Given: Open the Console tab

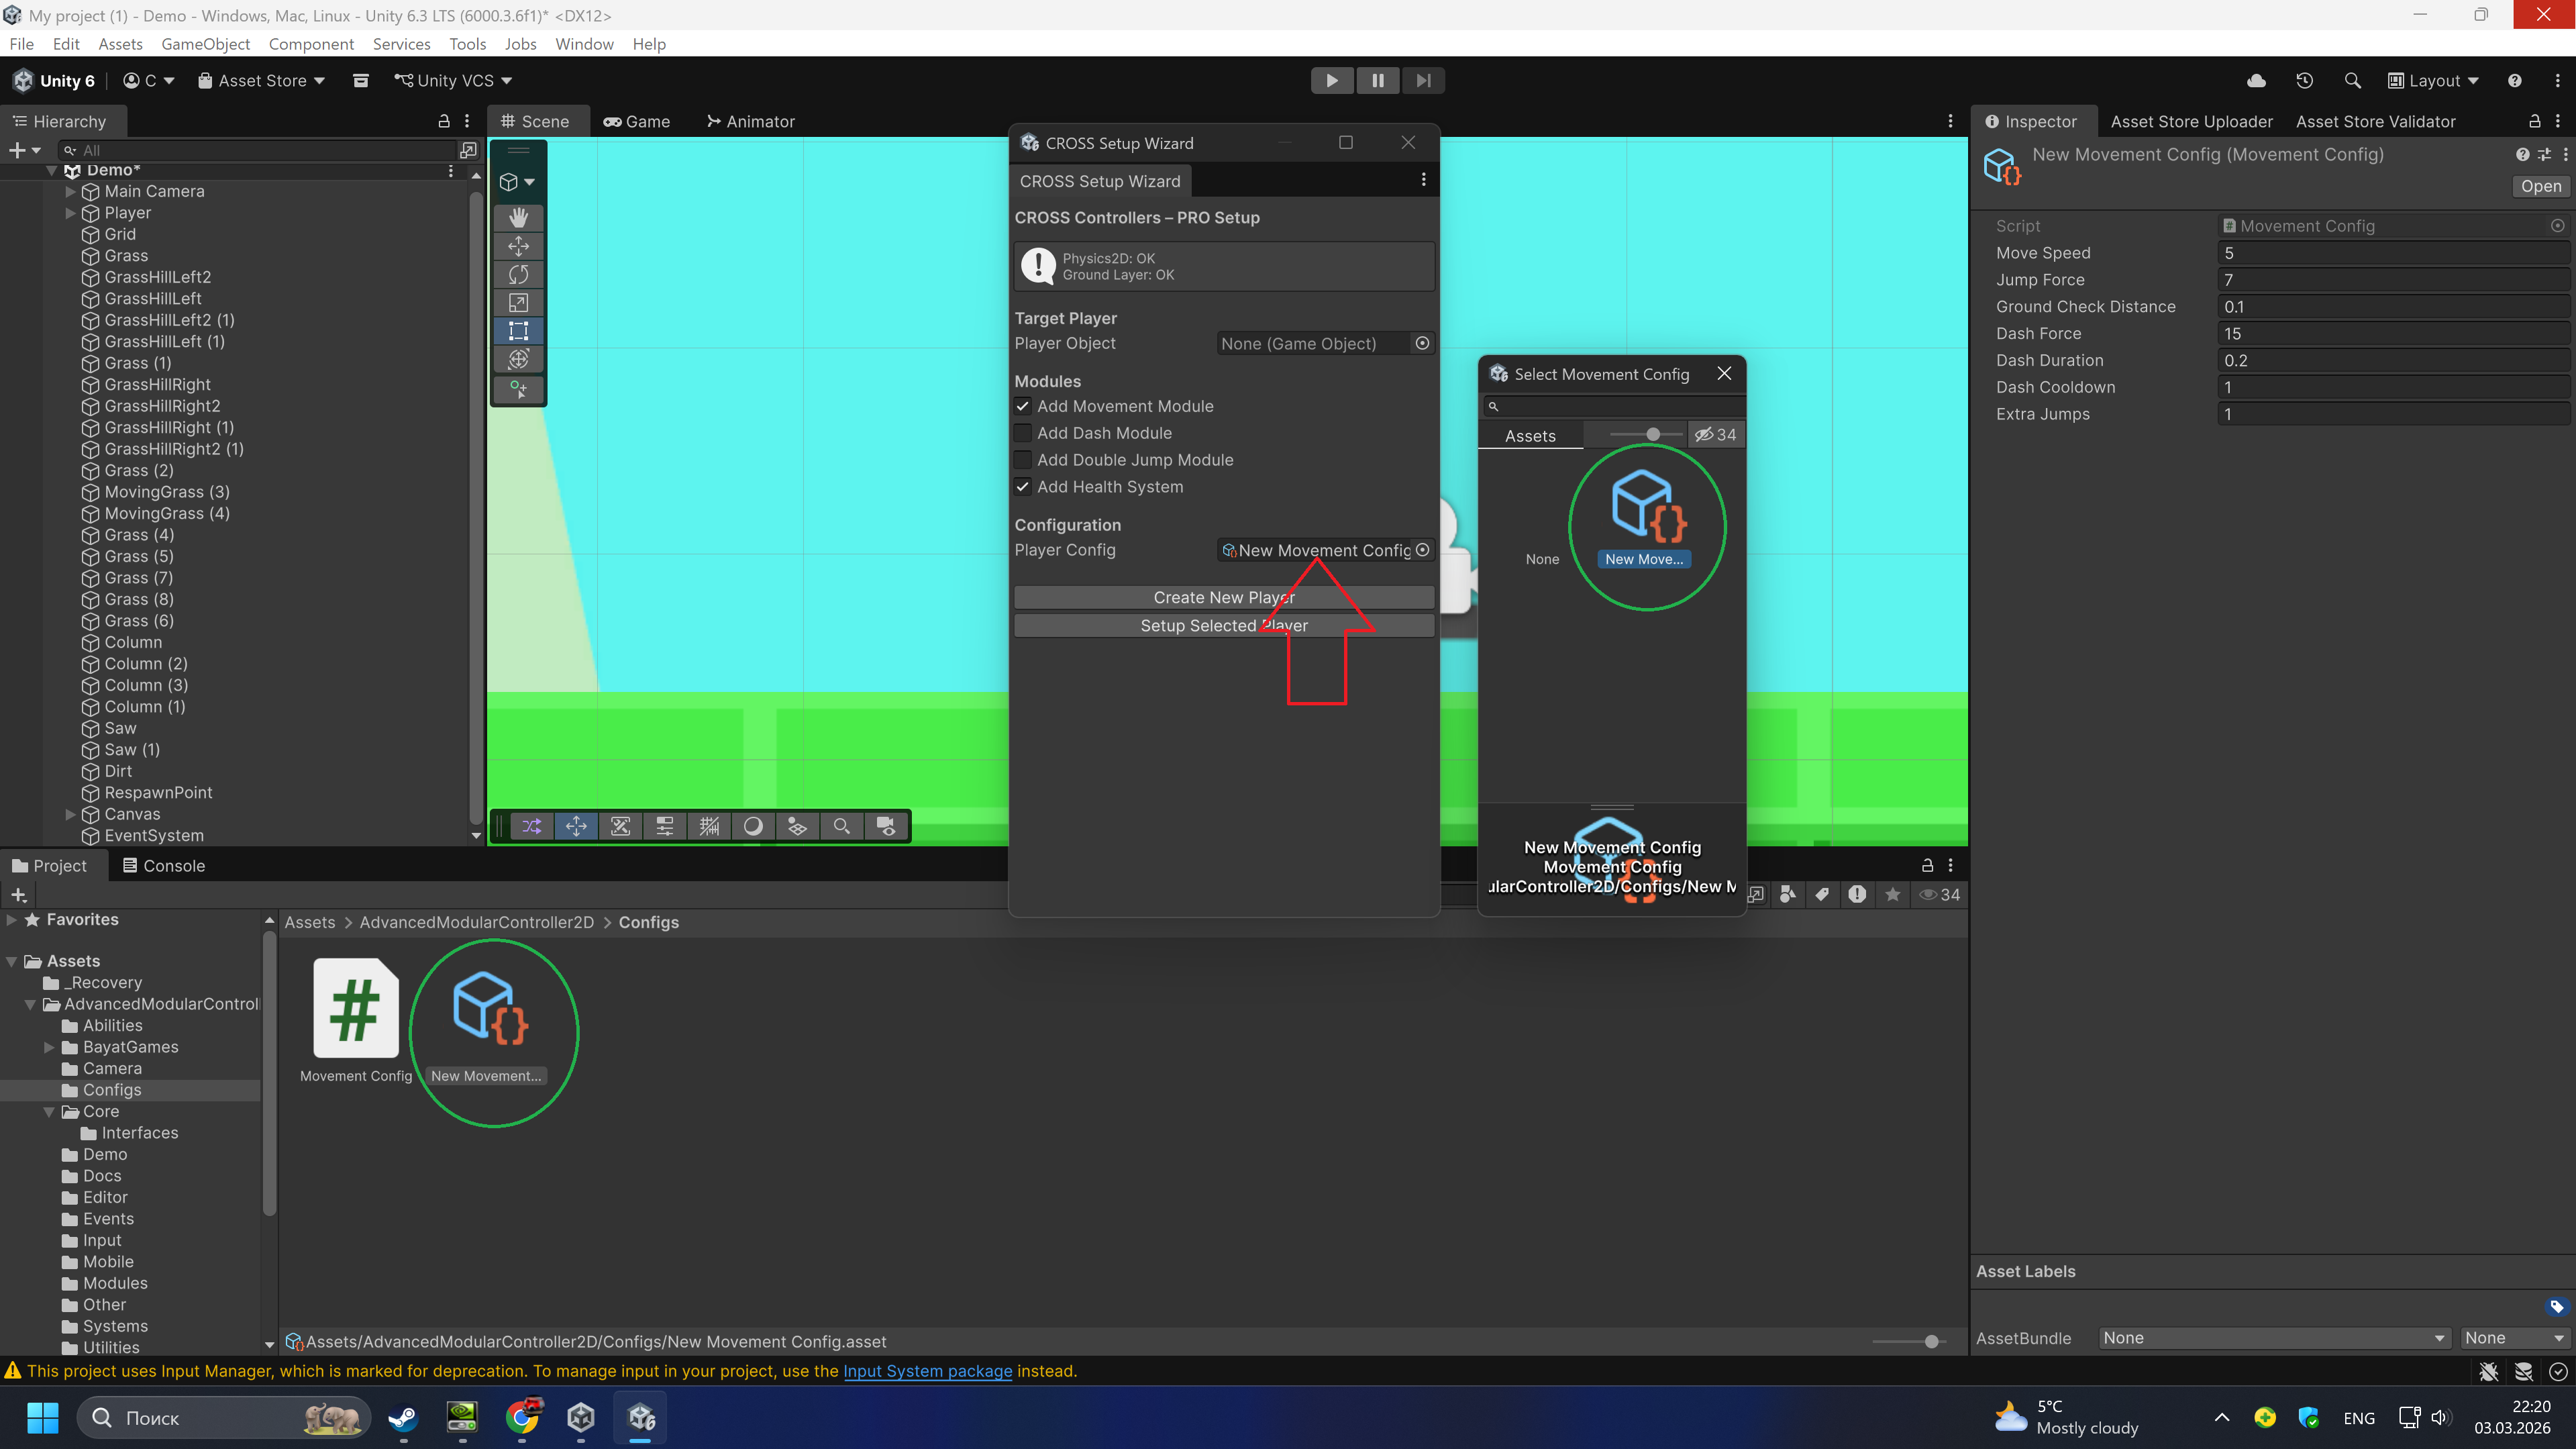Looking at the screenshot, I should pos(164,866).
